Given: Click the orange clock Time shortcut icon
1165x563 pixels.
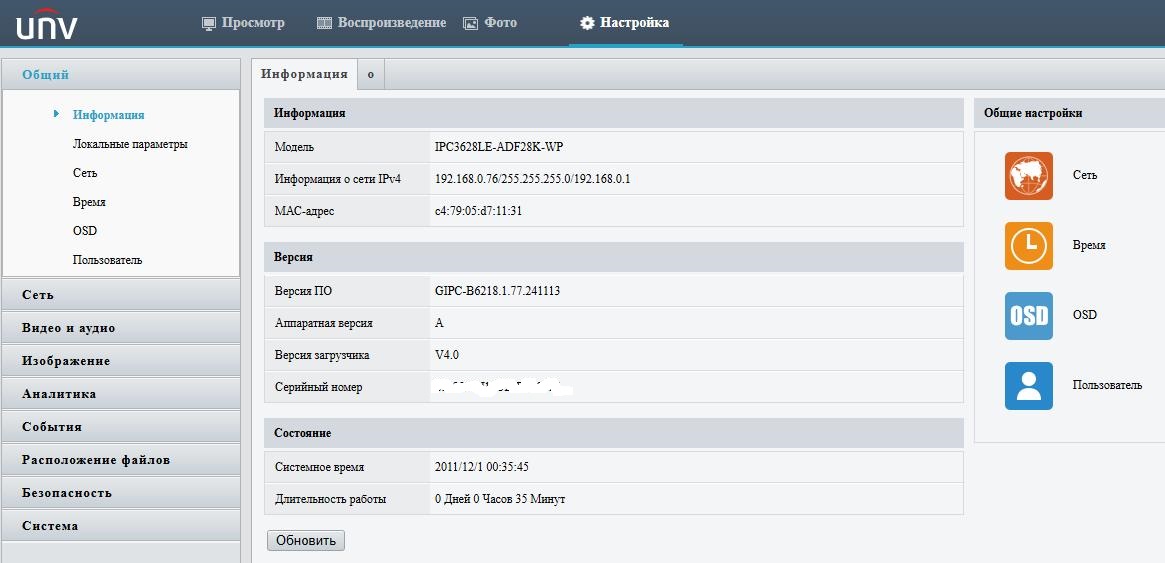Looking at the screenshot, I should tap(1028, 246).
